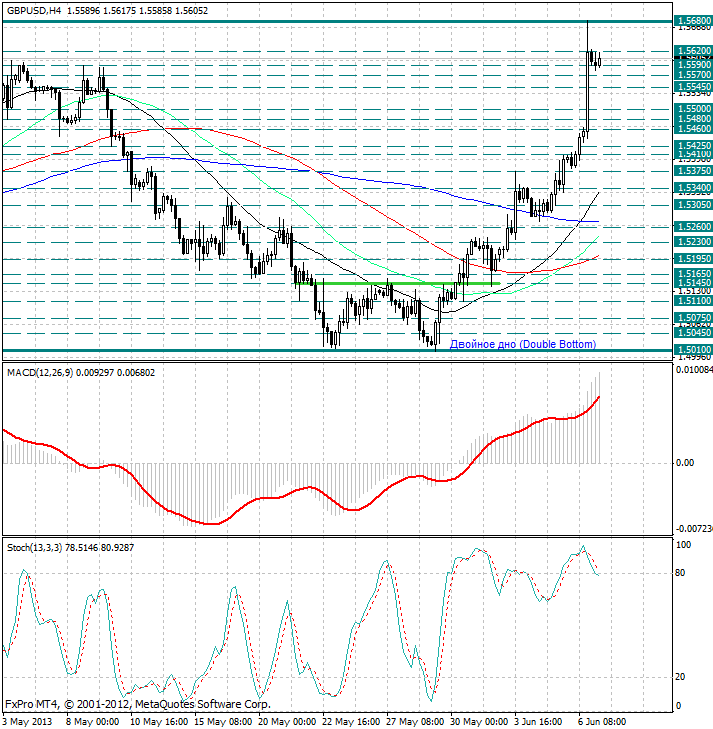Click the '6 Jun 08:00' time axis label
Viewport: 713px width, 729px height.
coord(603,722)
